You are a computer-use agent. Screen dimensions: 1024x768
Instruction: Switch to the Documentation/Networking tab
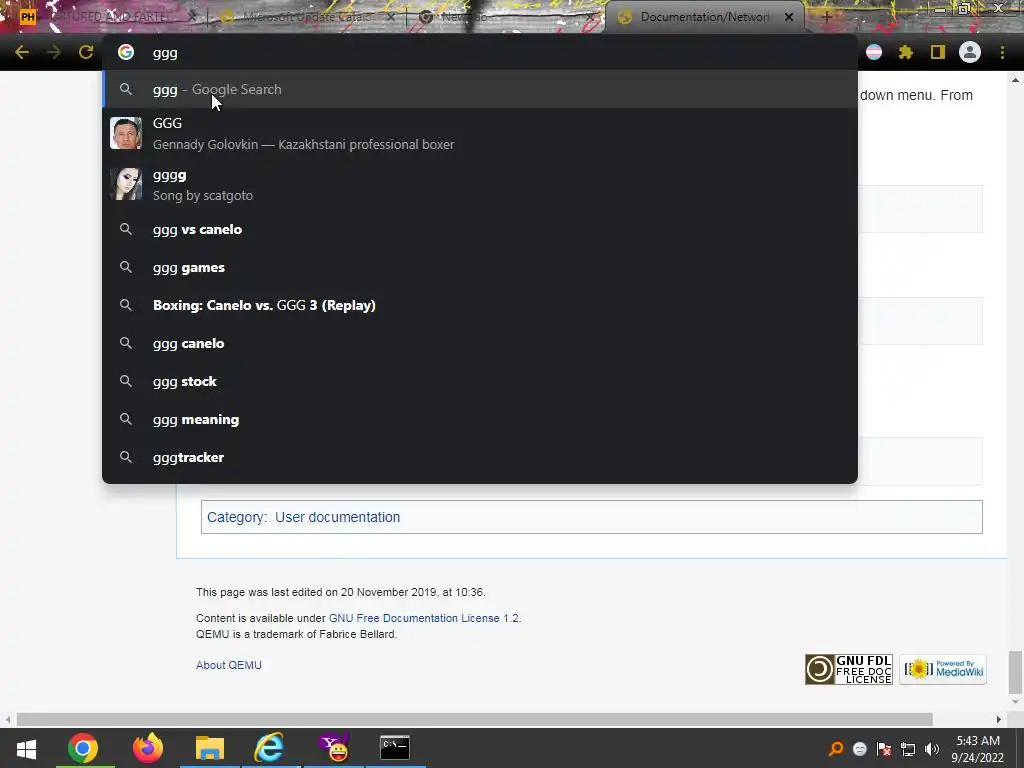tap(704, 17)
